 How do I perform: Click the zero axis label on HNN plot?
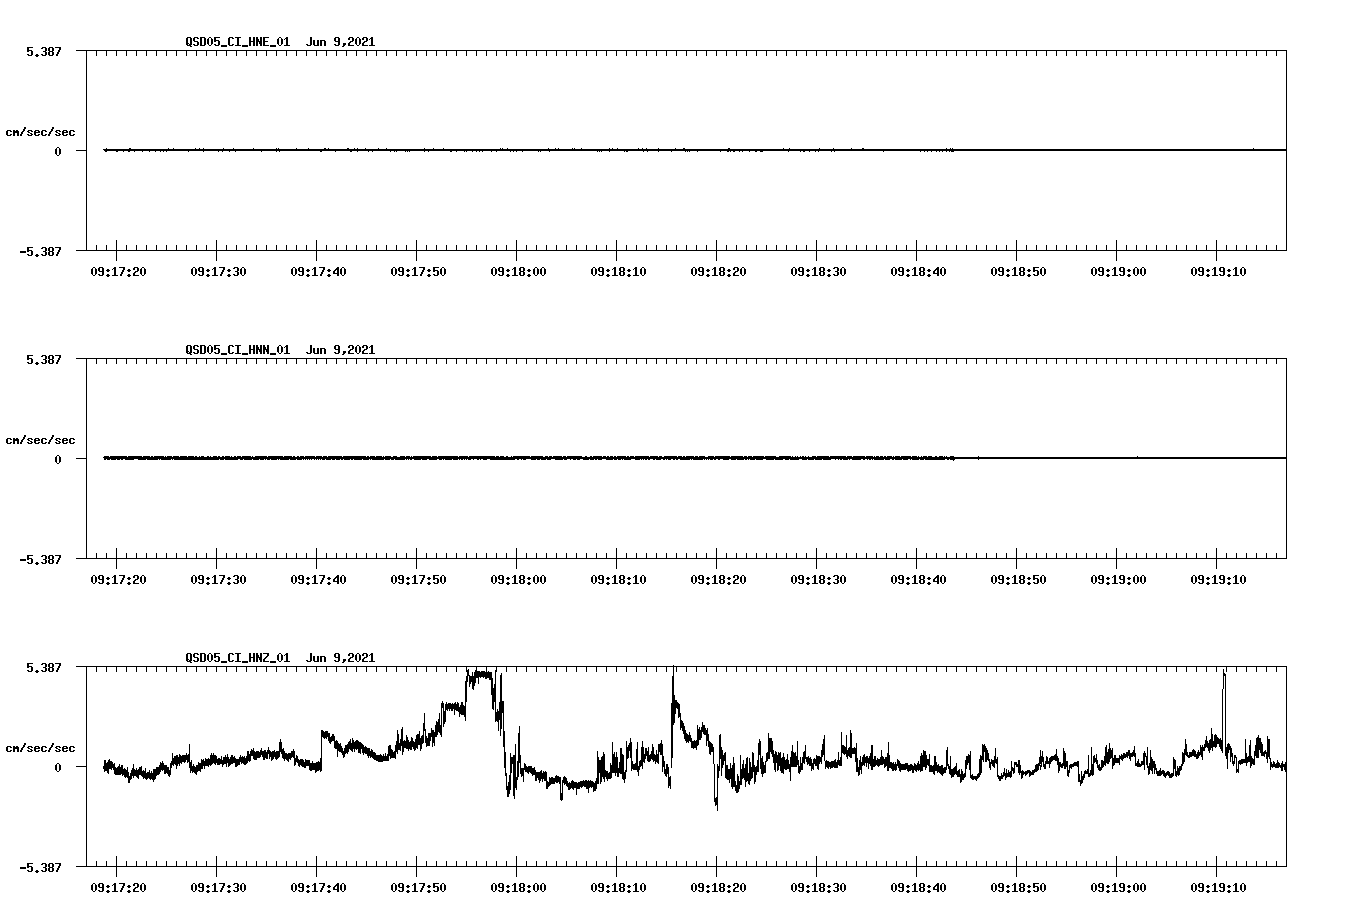(58, 459)
